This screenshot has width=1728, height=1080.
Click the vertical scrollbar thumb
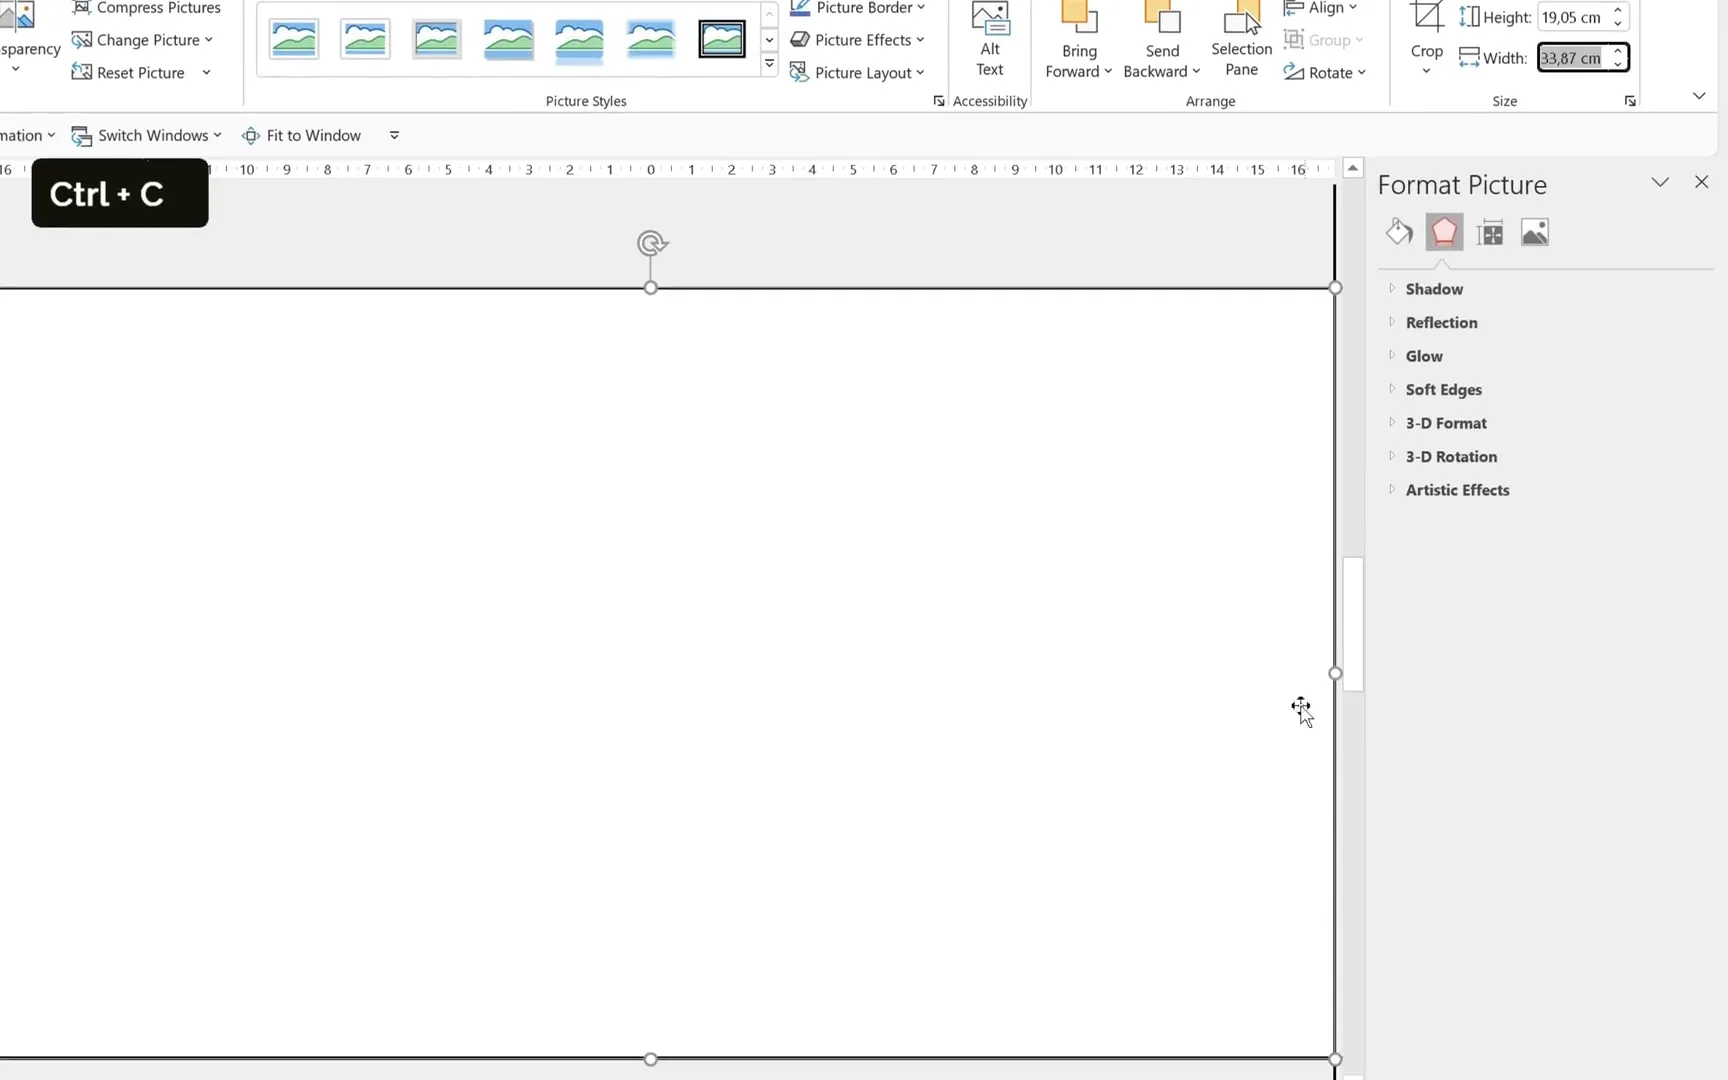(x=1353, y=624)
